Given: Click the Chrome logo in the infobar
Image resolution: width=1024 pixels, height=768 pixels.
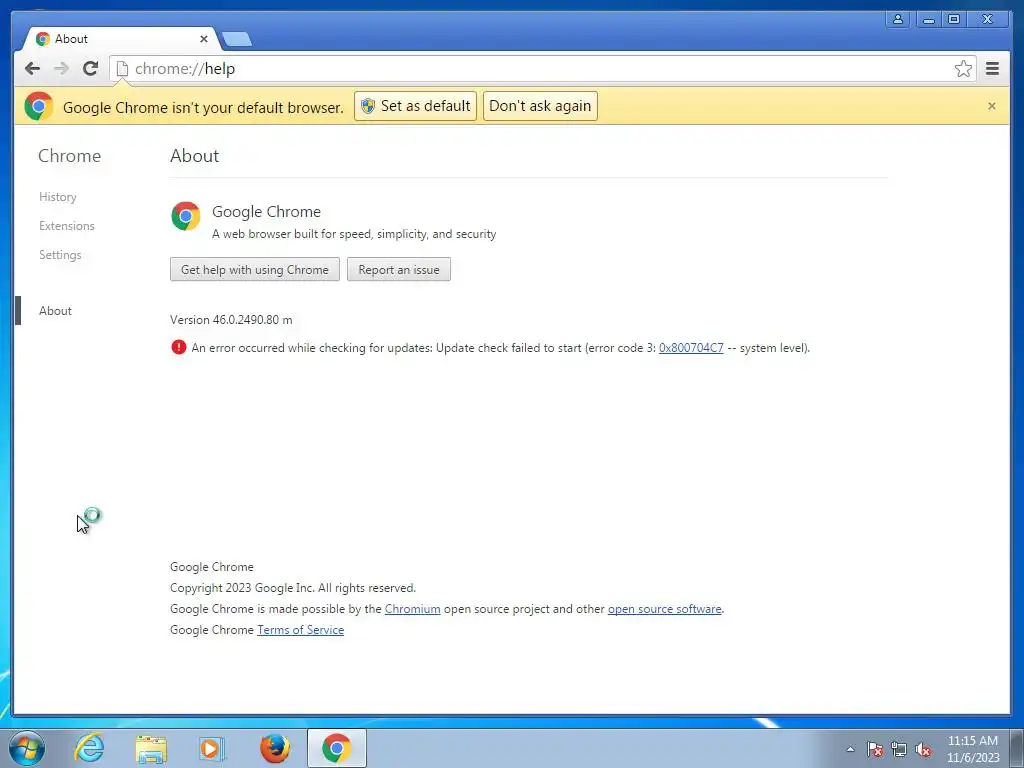Looking at the screenshot, I should click(x=39, y=106).
